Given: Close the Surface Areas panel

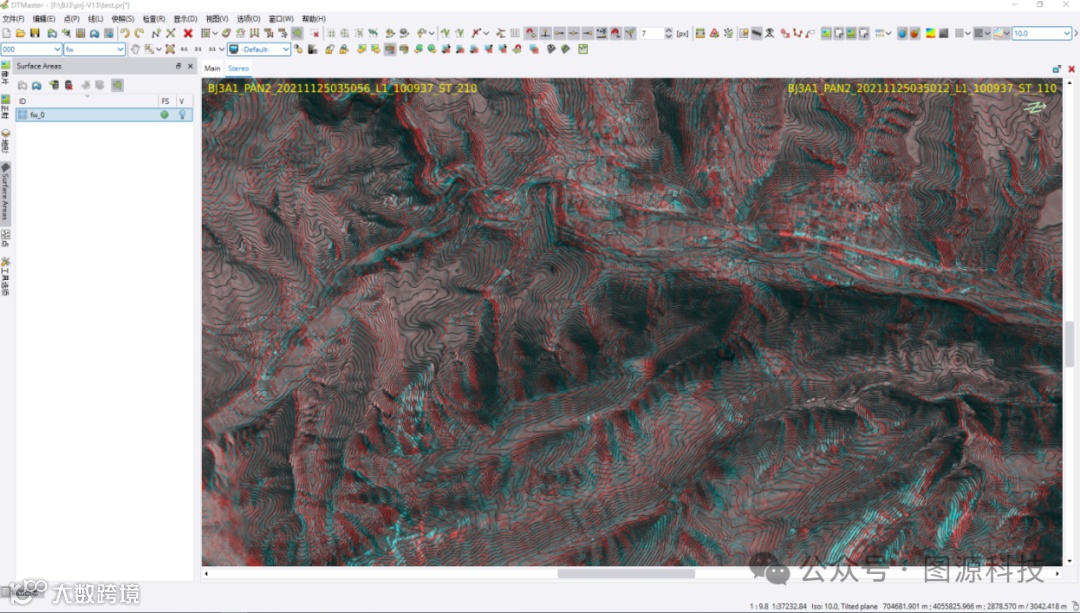Looking at the screenshot, I should click(x=190, y=66).
